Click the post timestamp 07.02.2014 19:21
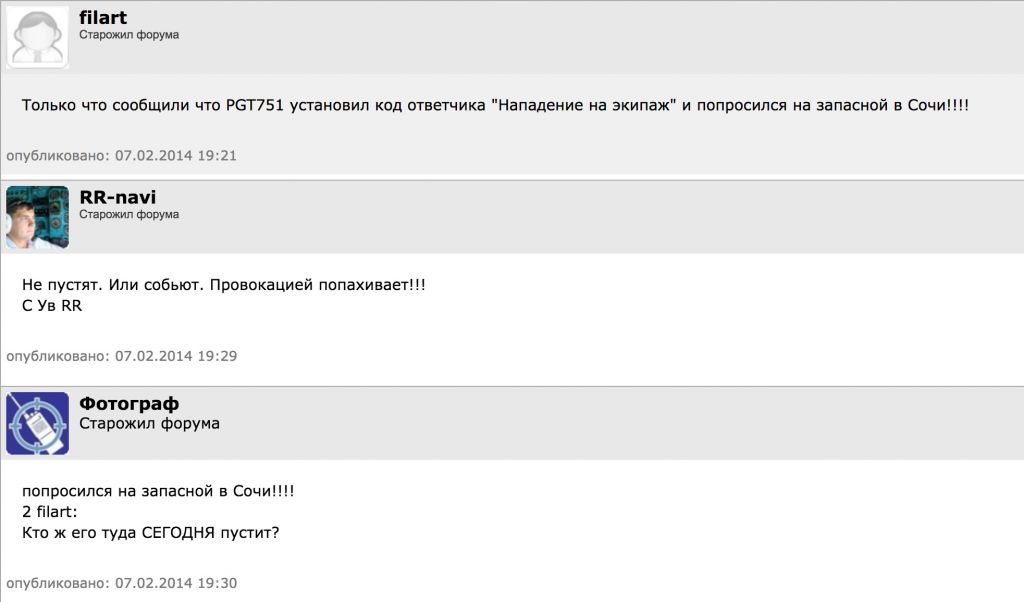Screen dimensions: 1024x602 [176, 156]
